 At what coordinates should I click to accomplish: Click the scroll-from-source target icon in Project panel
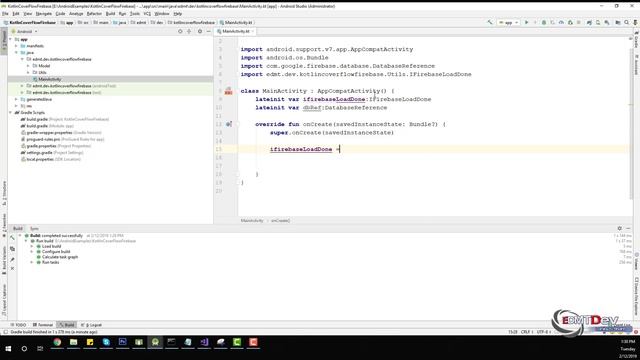coord(180,31)
